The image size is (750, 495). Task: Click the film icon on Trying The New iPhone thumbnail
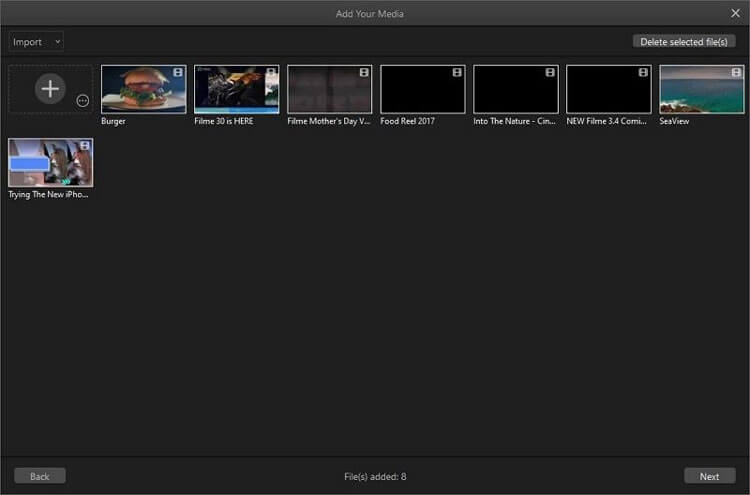click(85, 145)
